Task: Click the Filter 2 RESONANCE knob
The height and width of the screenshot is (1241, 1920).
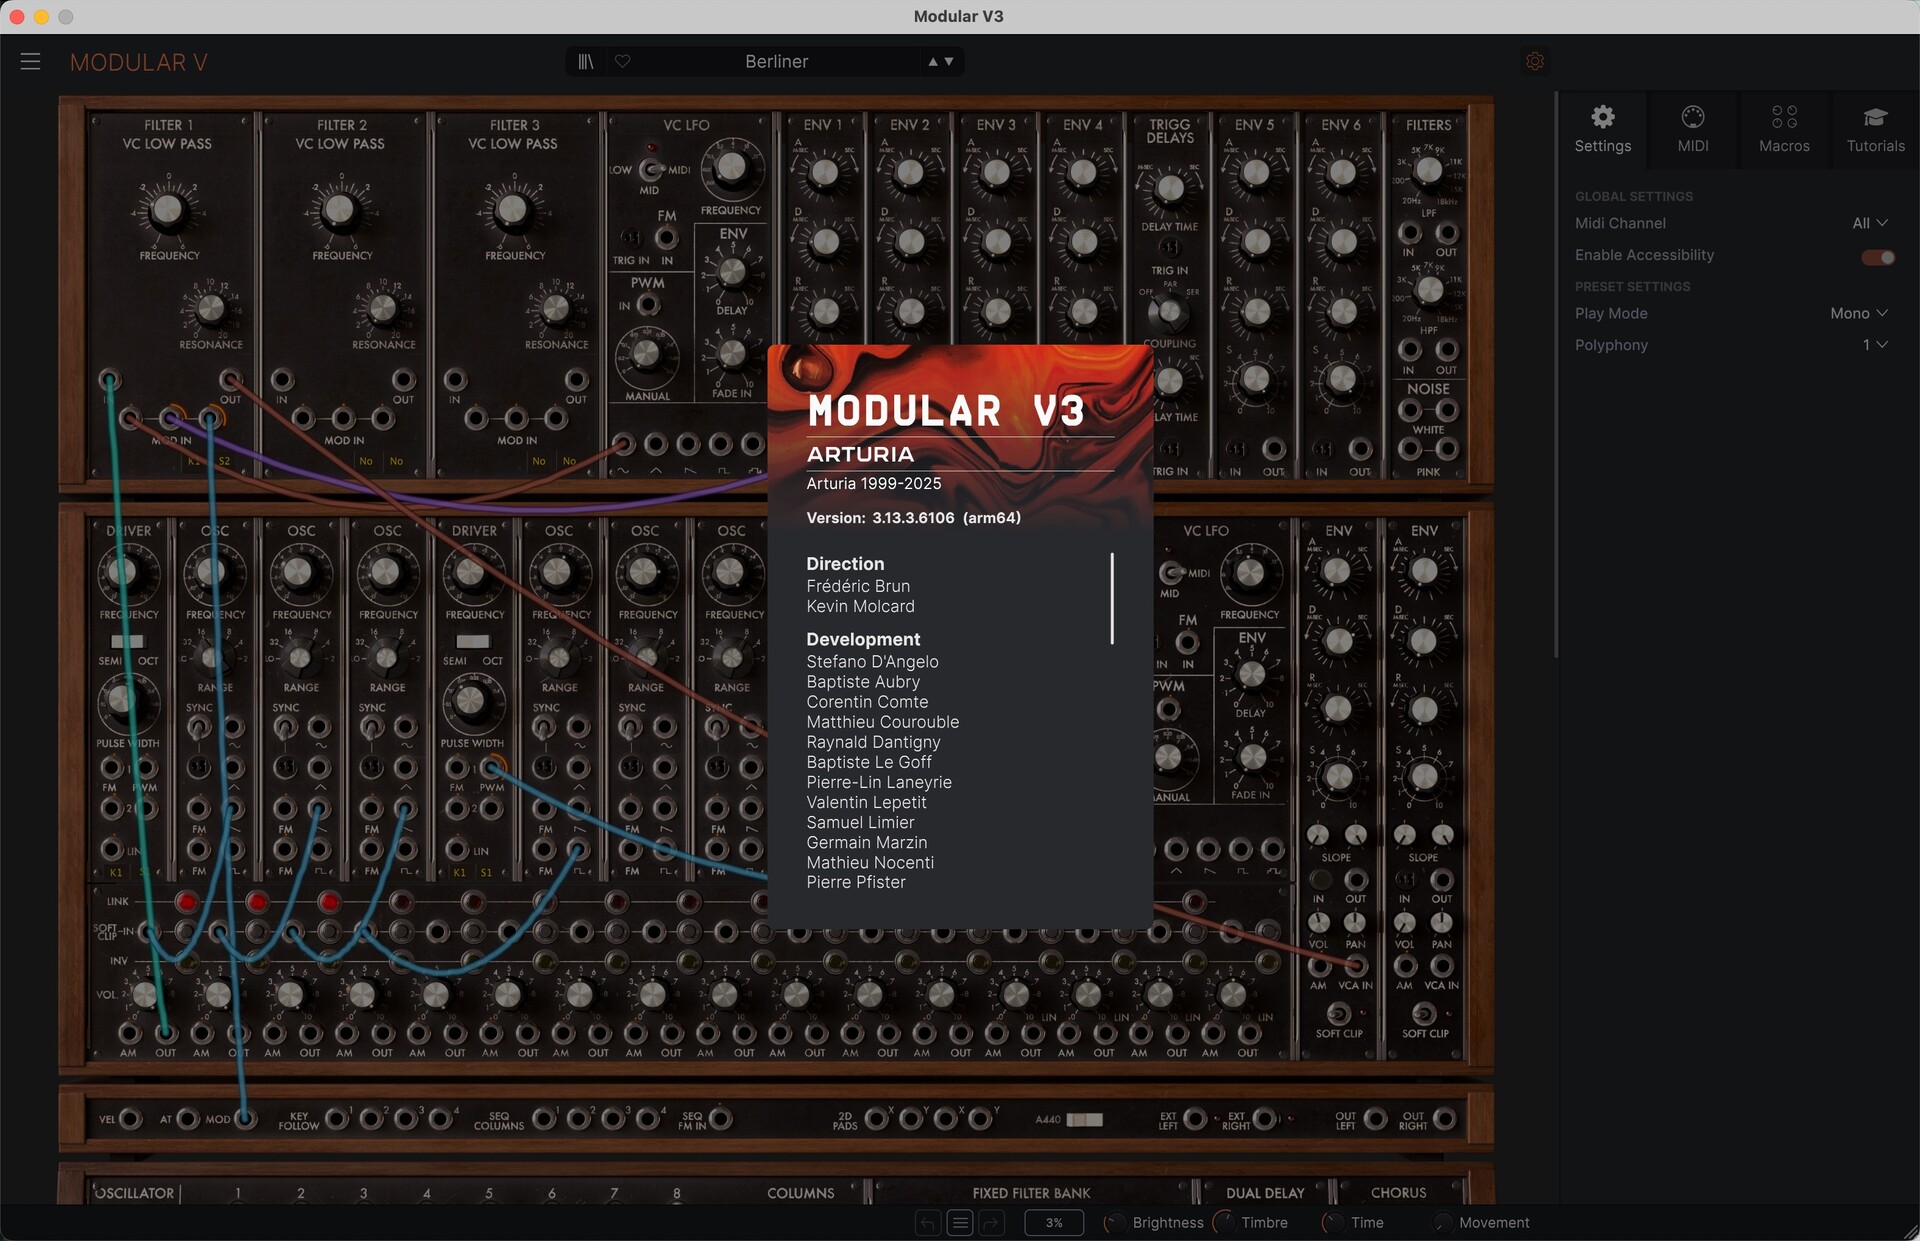Action: pos(382,308)
